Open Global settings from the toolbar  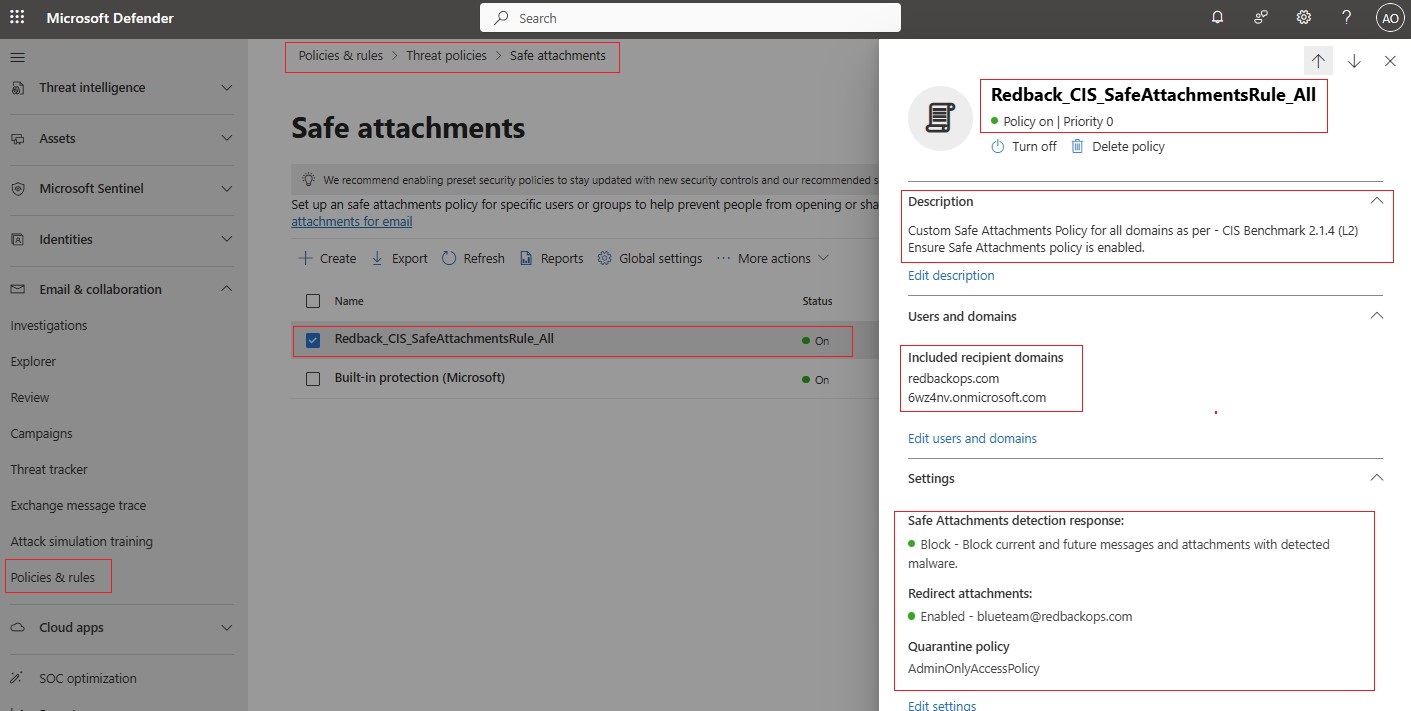click(650, 258)
